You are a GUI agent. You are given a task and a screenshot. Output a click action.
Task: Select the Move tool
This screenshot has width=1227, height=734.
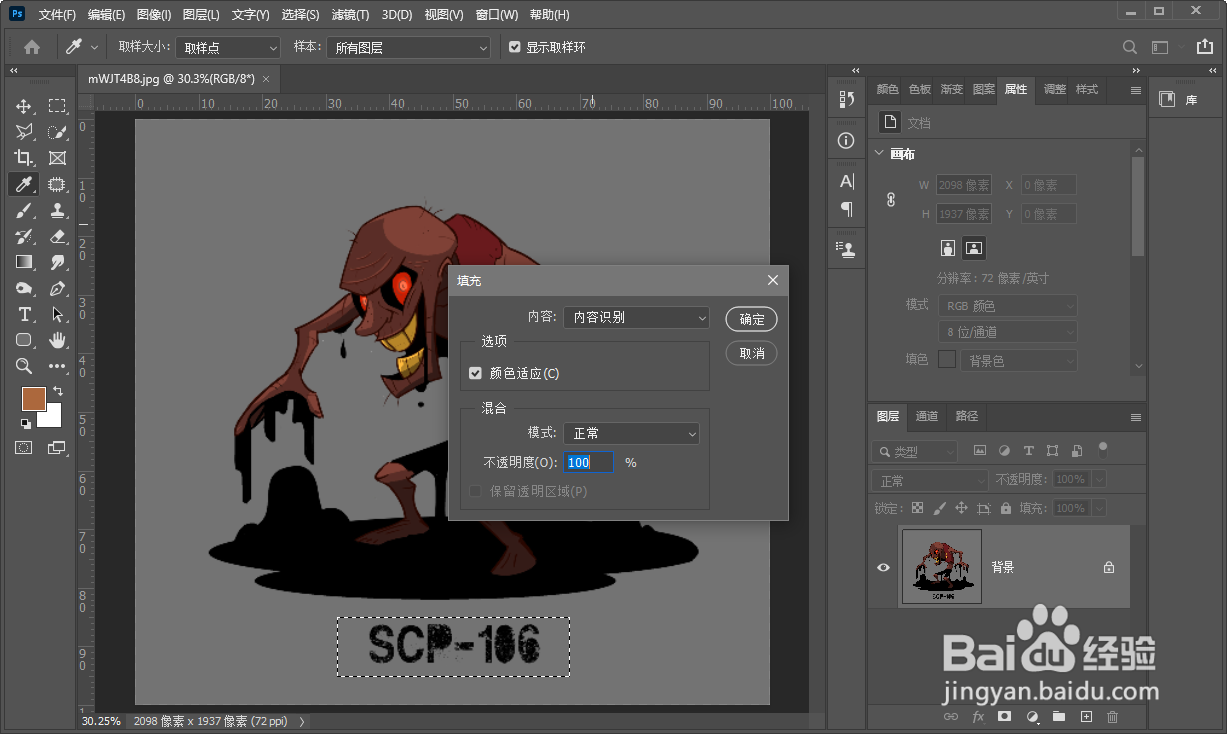coord(24,106)
